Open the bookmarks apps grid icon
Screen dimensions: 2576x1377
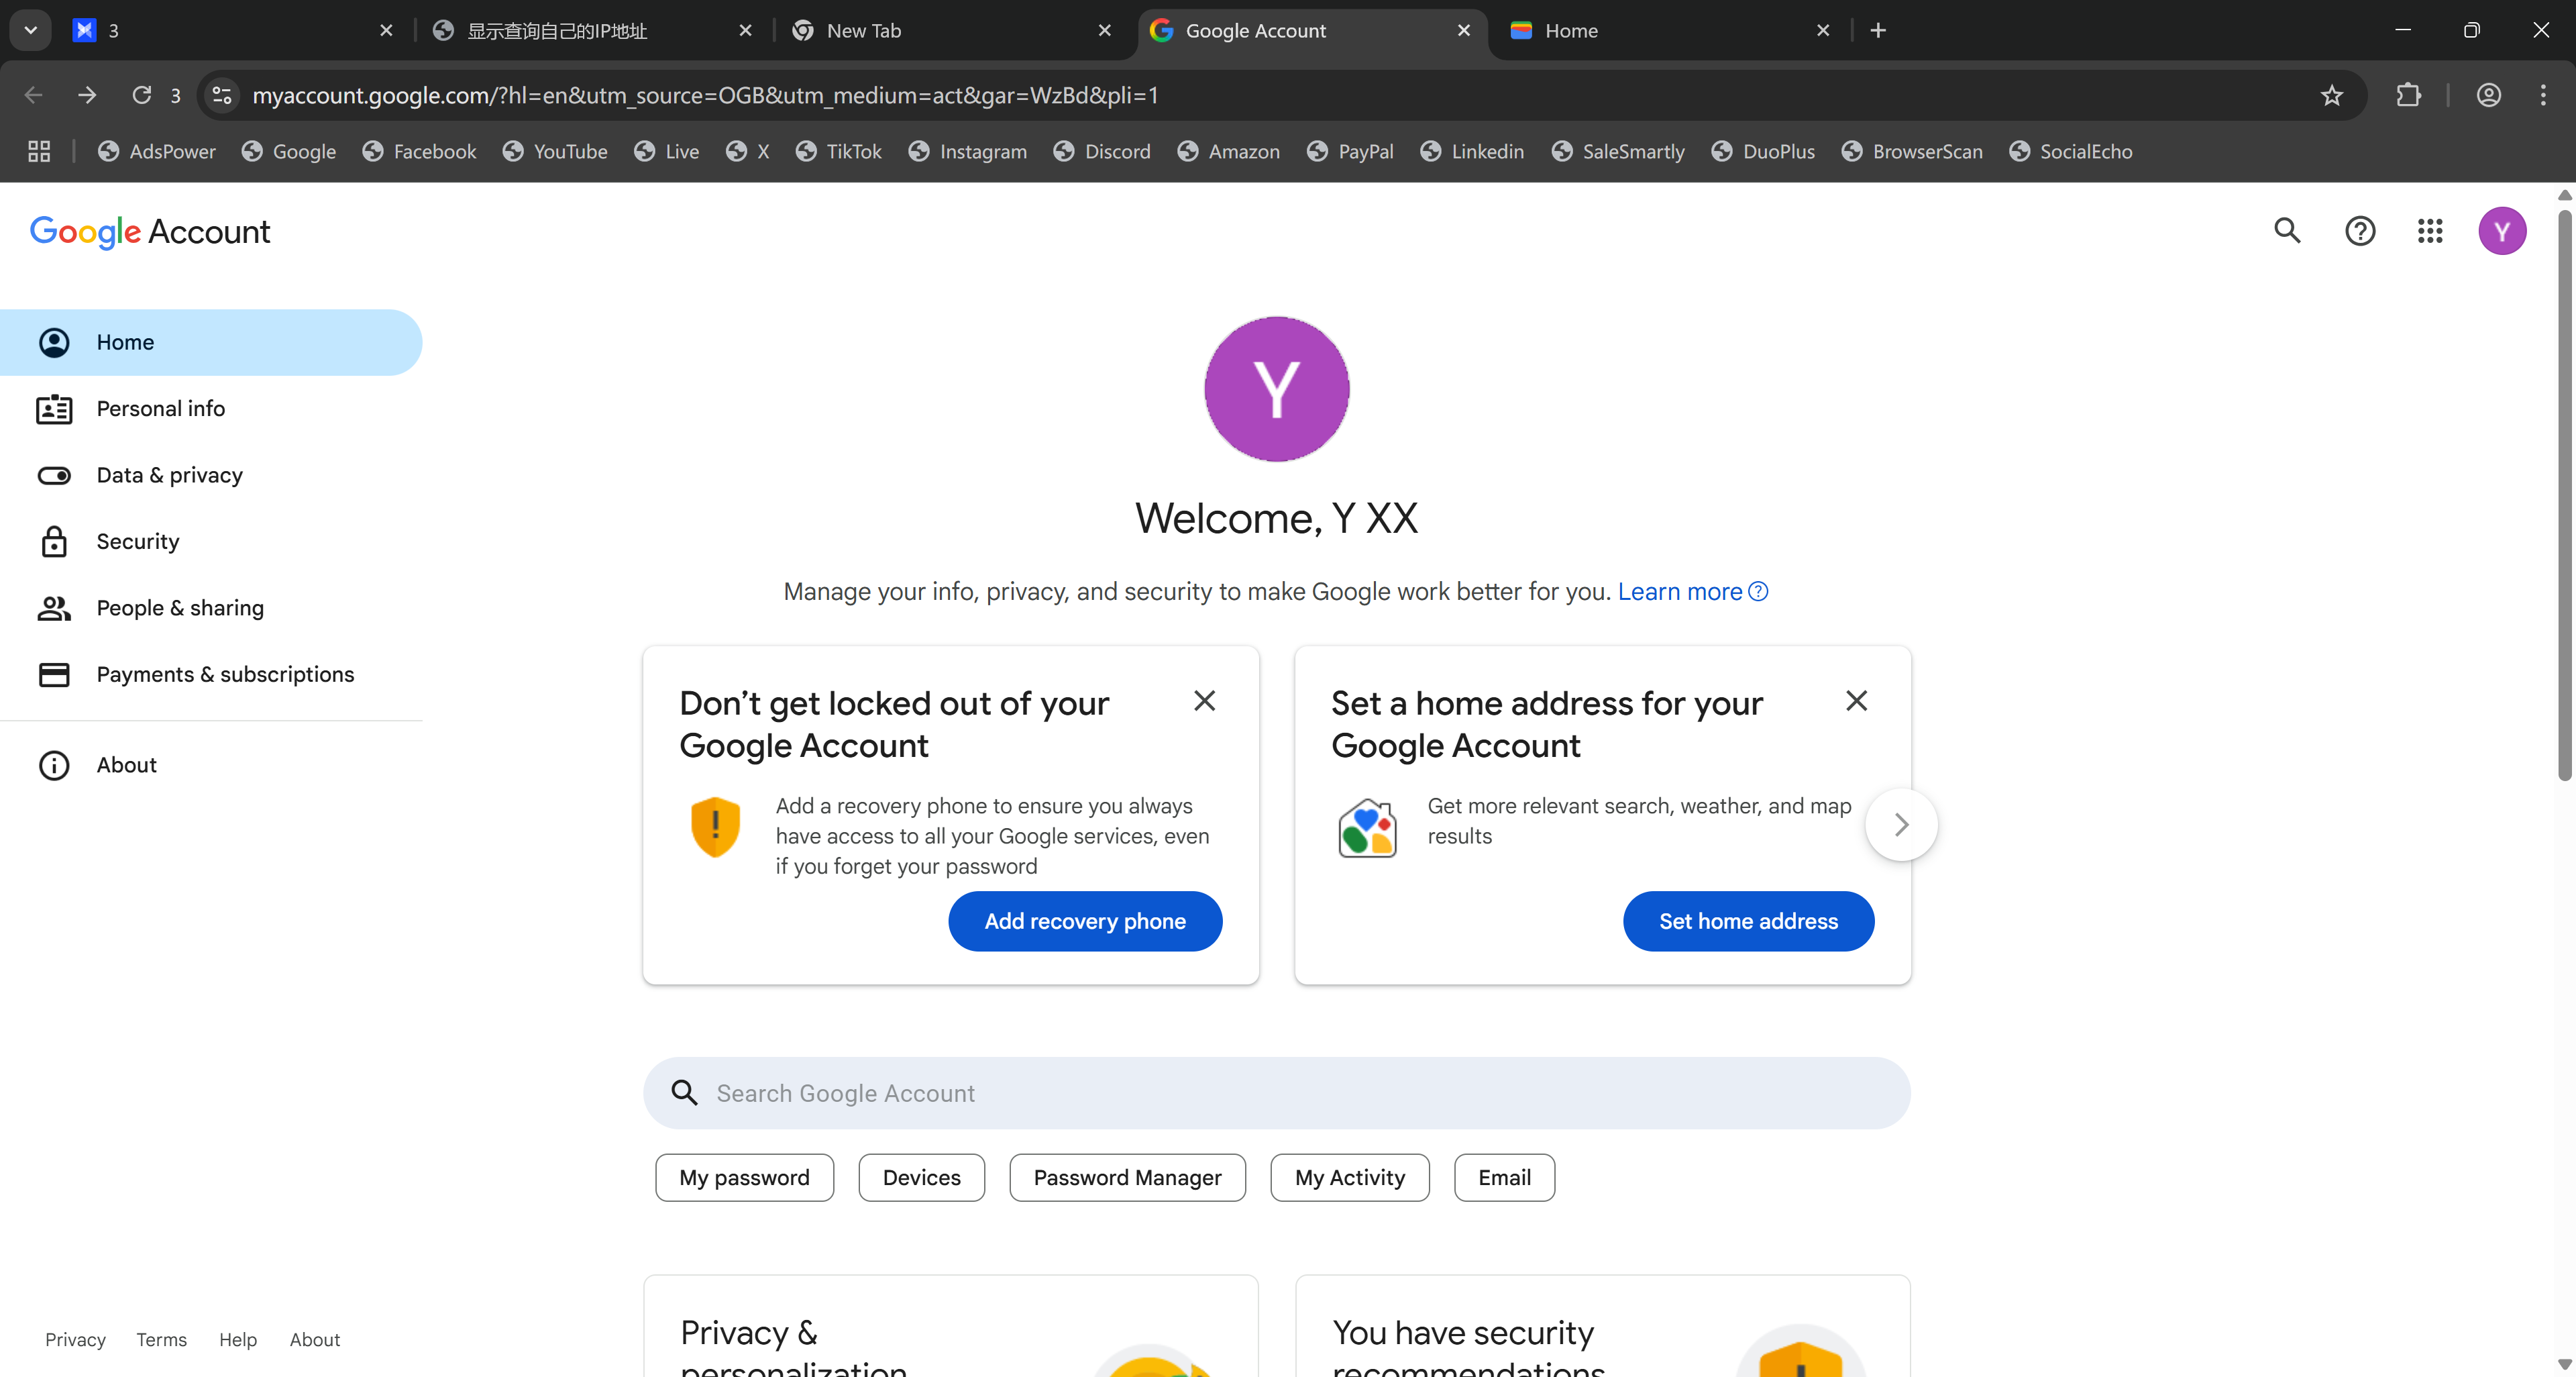(x=39, y=152)
